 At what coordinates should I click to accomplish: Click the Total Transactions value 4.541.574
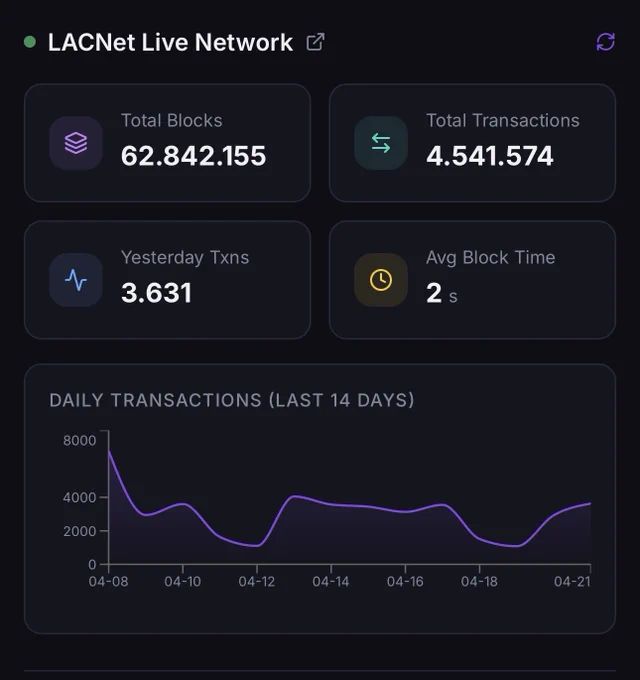point(490,156)
